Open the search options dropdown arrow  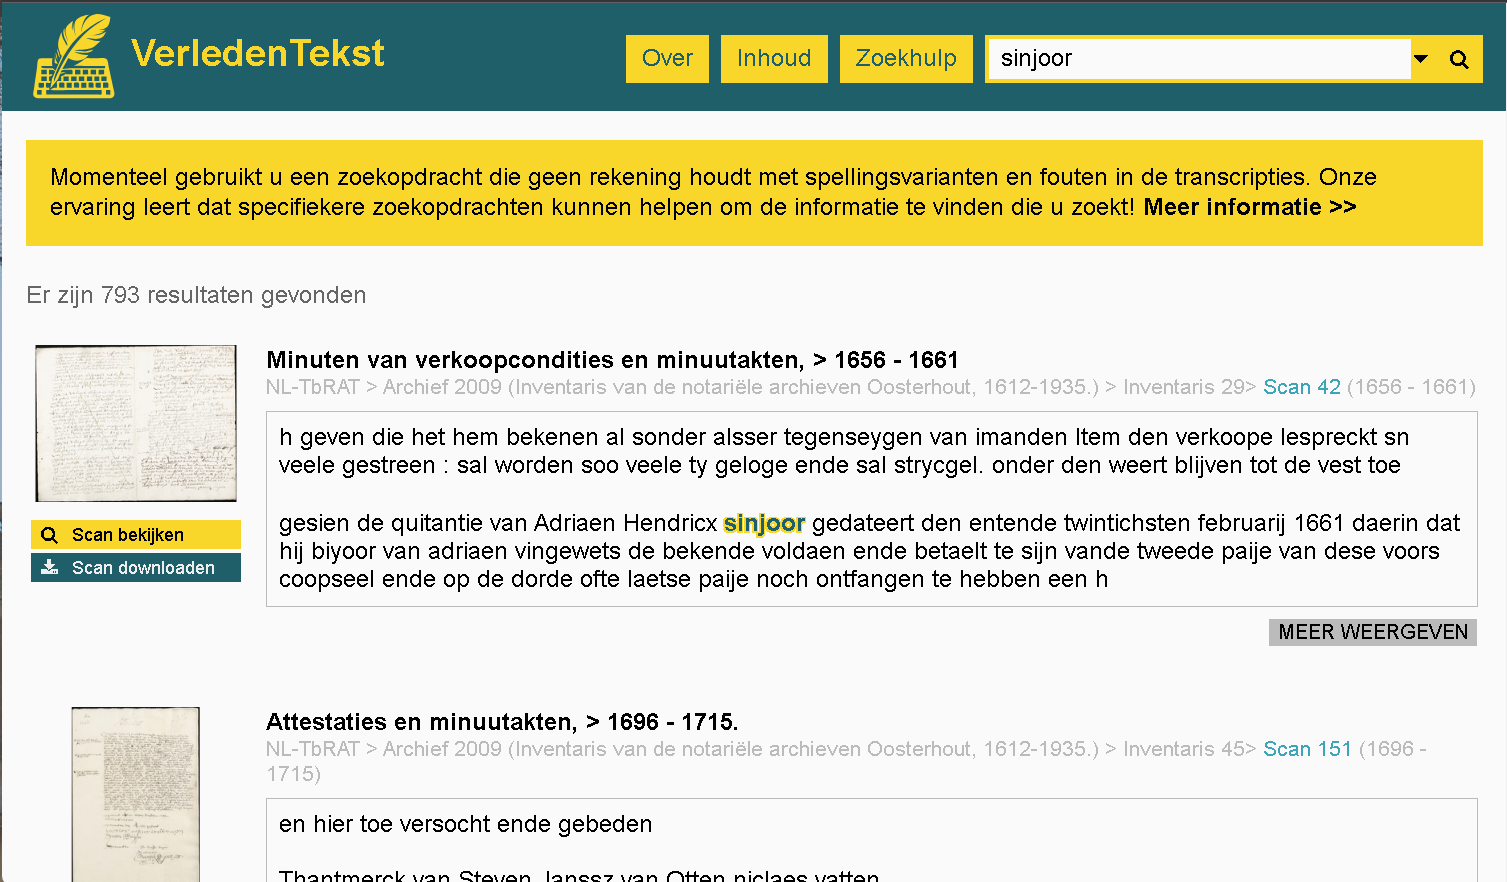pos(1420,59)
